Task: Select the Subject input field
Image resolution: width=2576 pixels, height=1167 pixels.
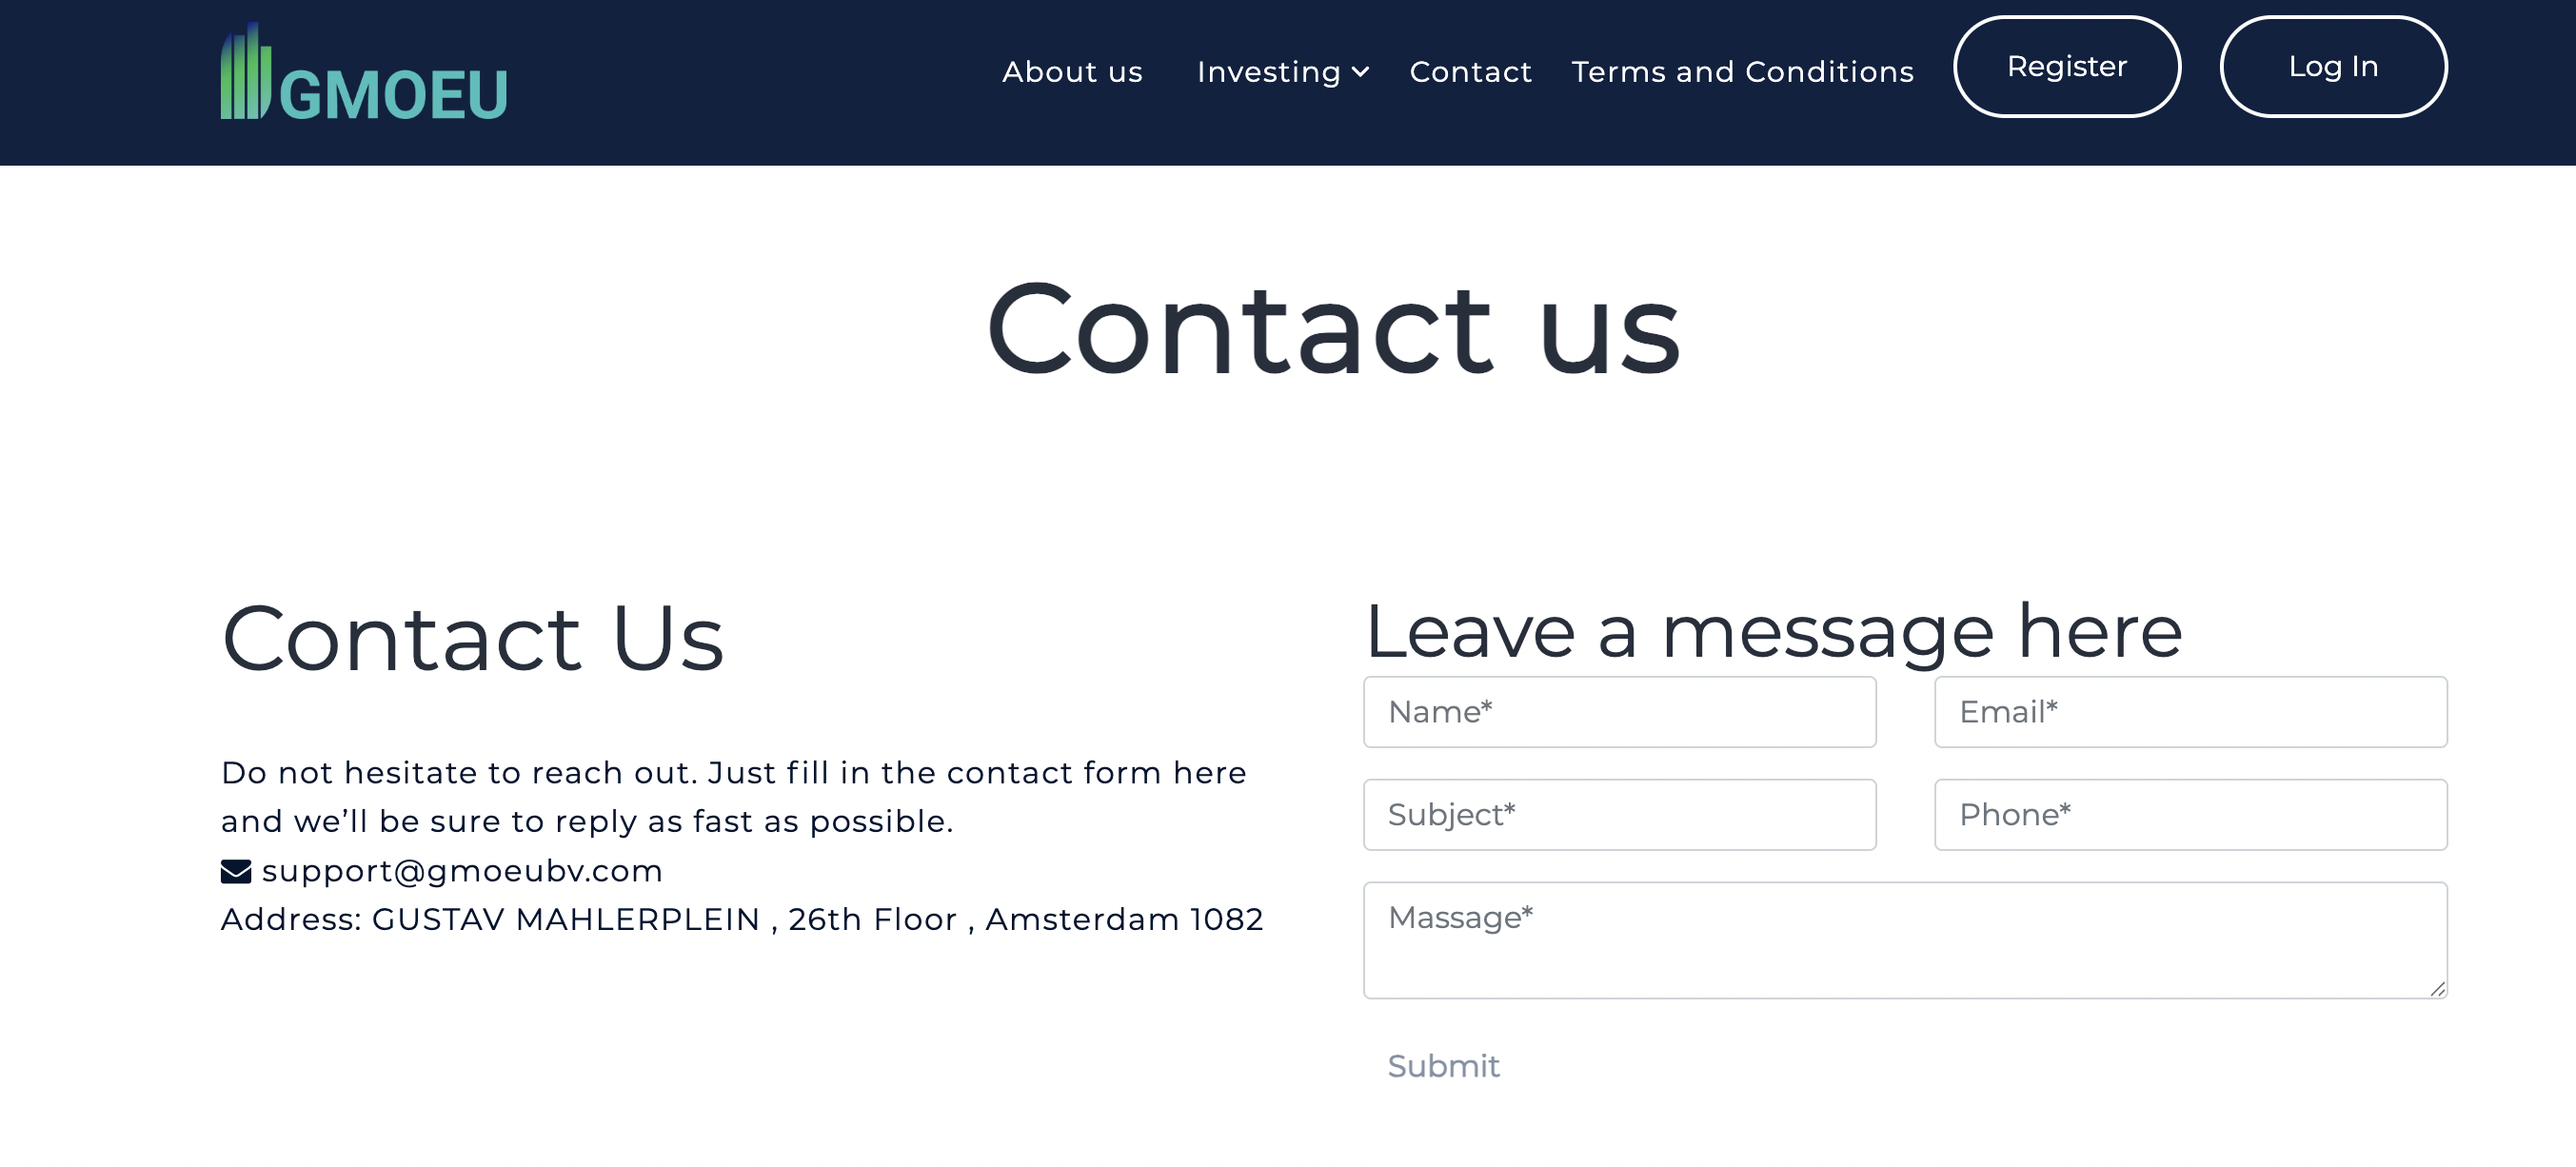Action: (x=1619, y=815)
